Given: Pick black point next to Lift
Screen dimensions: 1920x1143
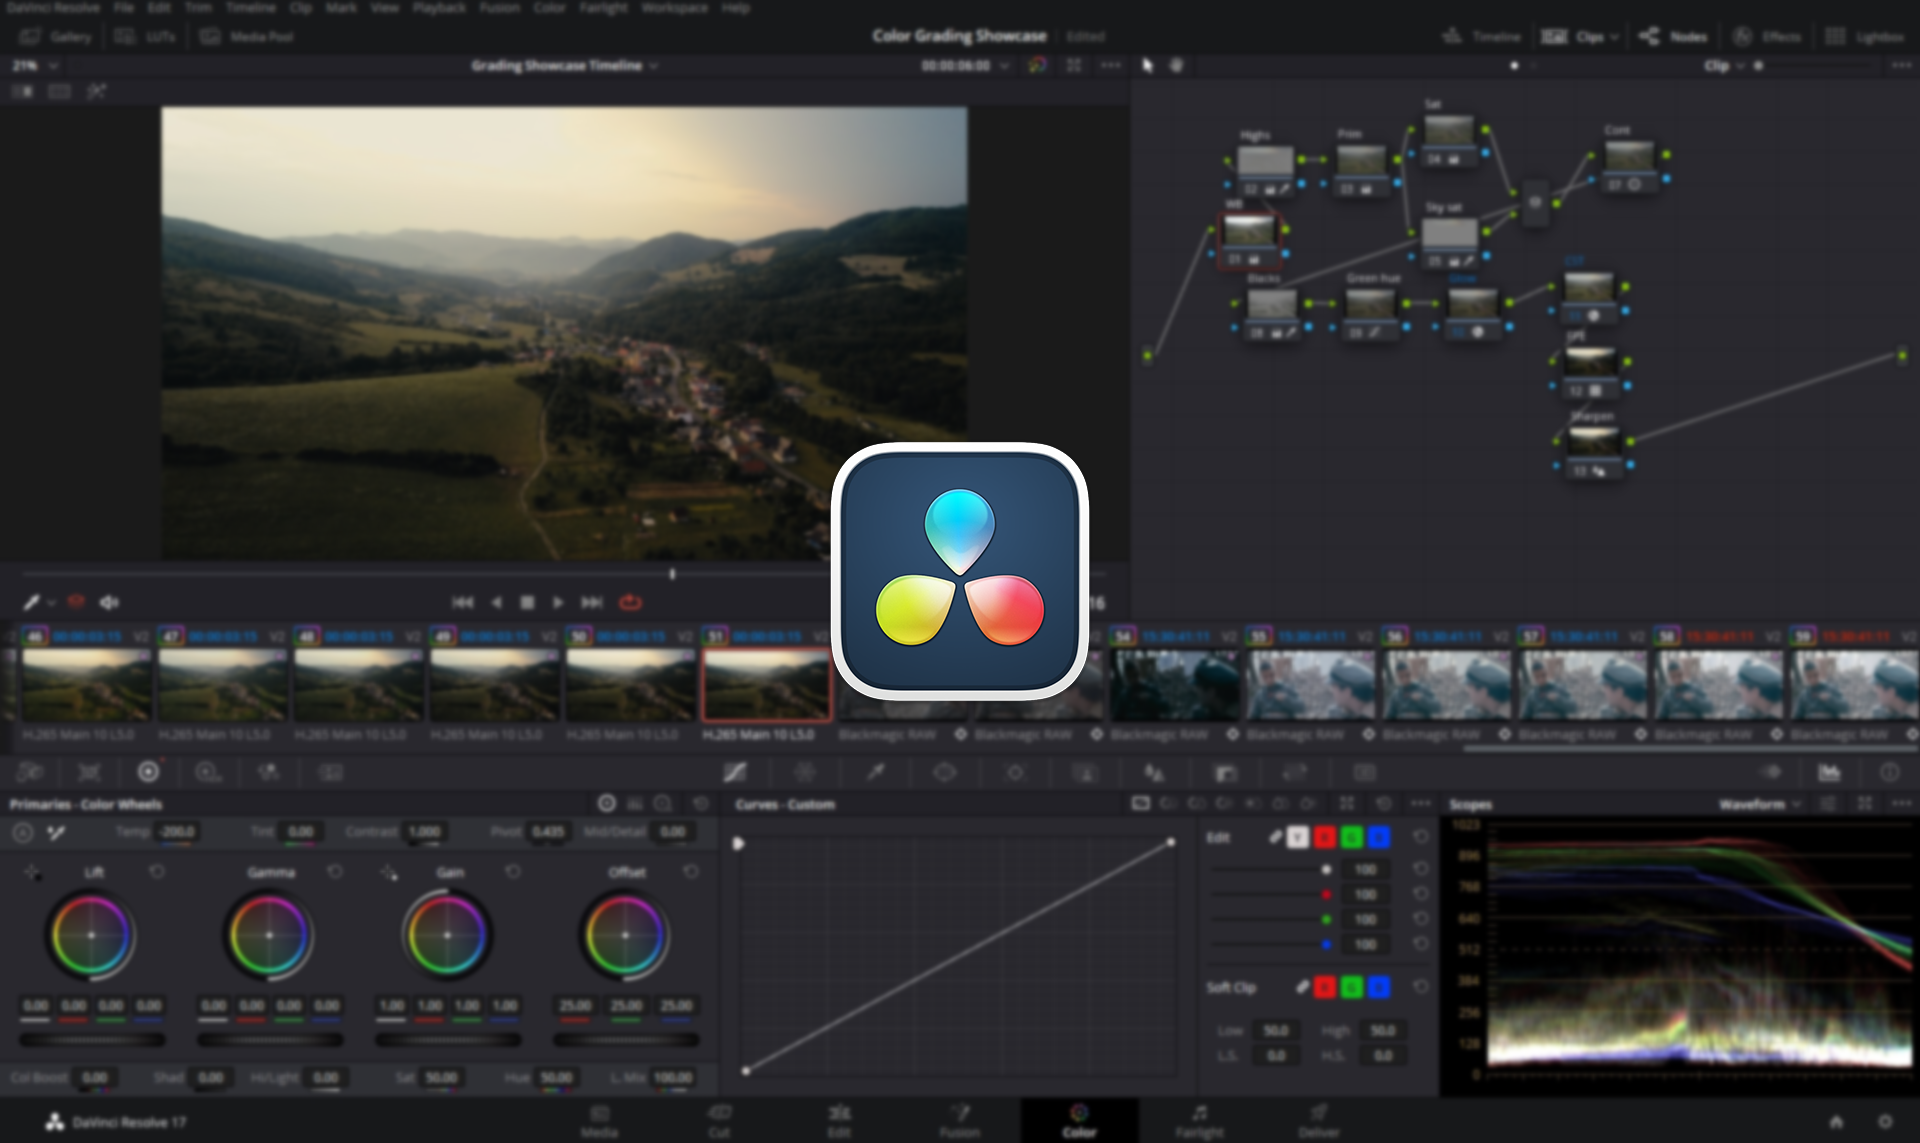Looking at the screenshot, I should pyautogui.click(x=32, y=873).
